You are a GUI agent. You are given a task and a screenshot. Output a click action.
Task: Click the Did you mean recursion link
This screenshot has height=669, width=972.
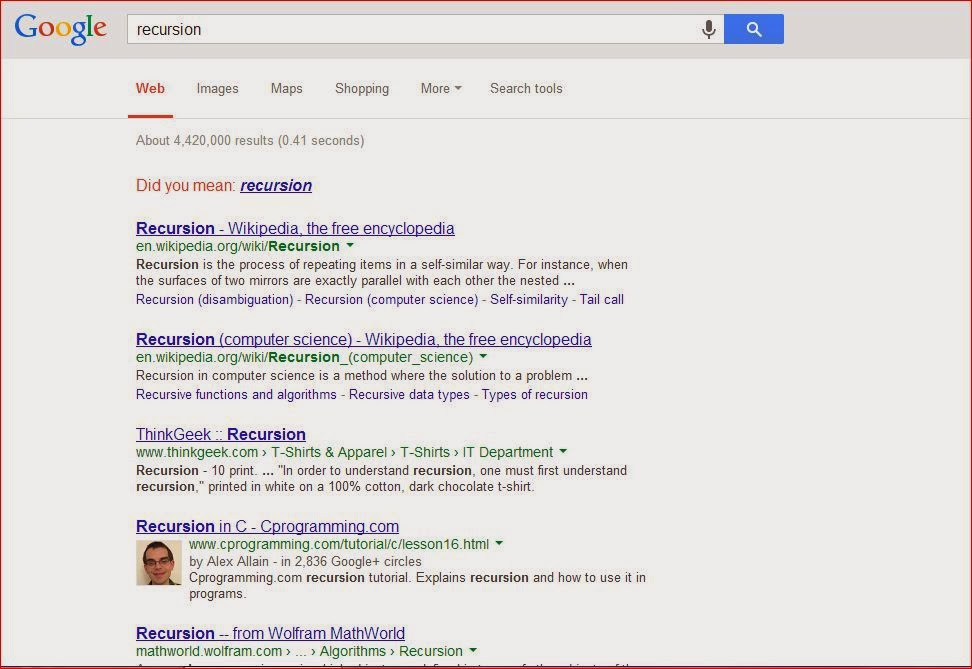coord(276,185)
